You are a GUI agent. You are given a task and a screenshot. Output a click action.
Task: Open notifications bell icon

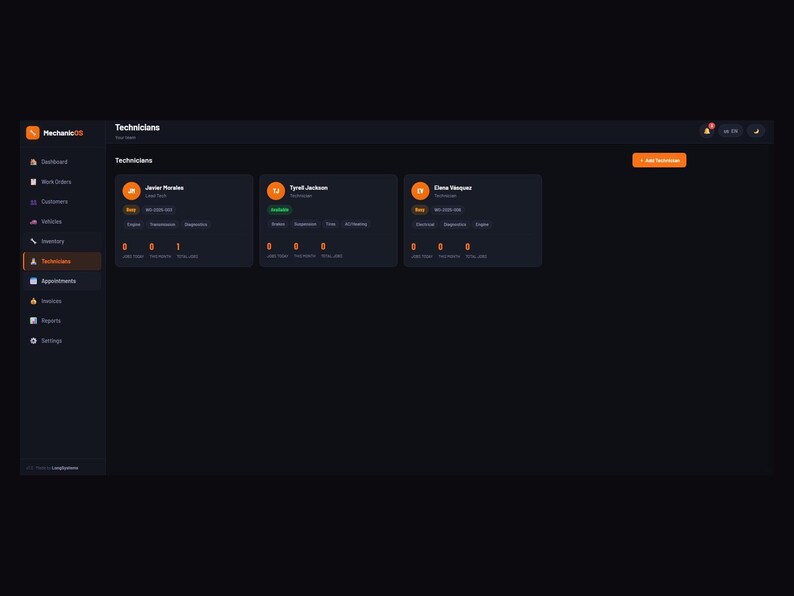pos(707,131)
